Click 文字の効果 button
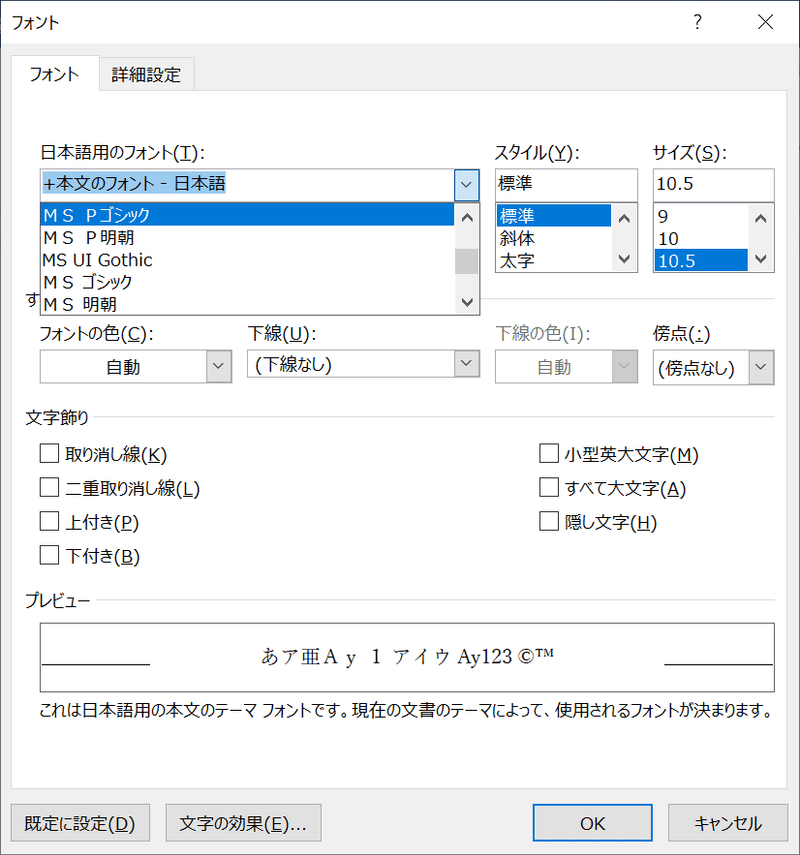Viewport: 800px width, 855px height. coord(243,823)
